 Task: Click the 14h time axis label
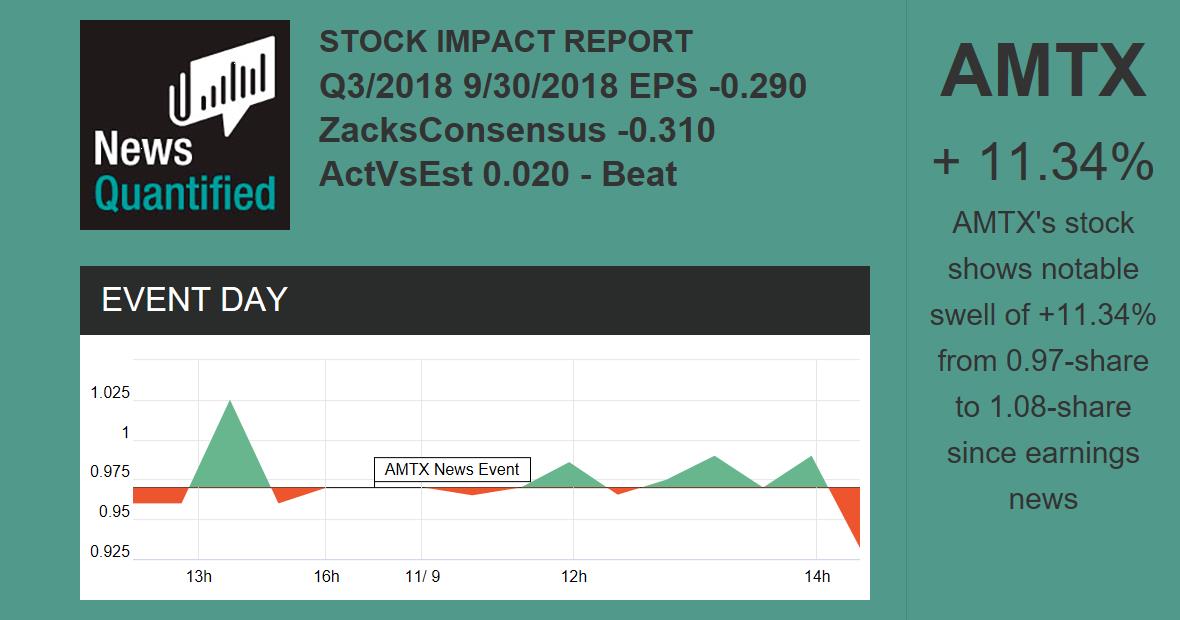coord(817,576)
